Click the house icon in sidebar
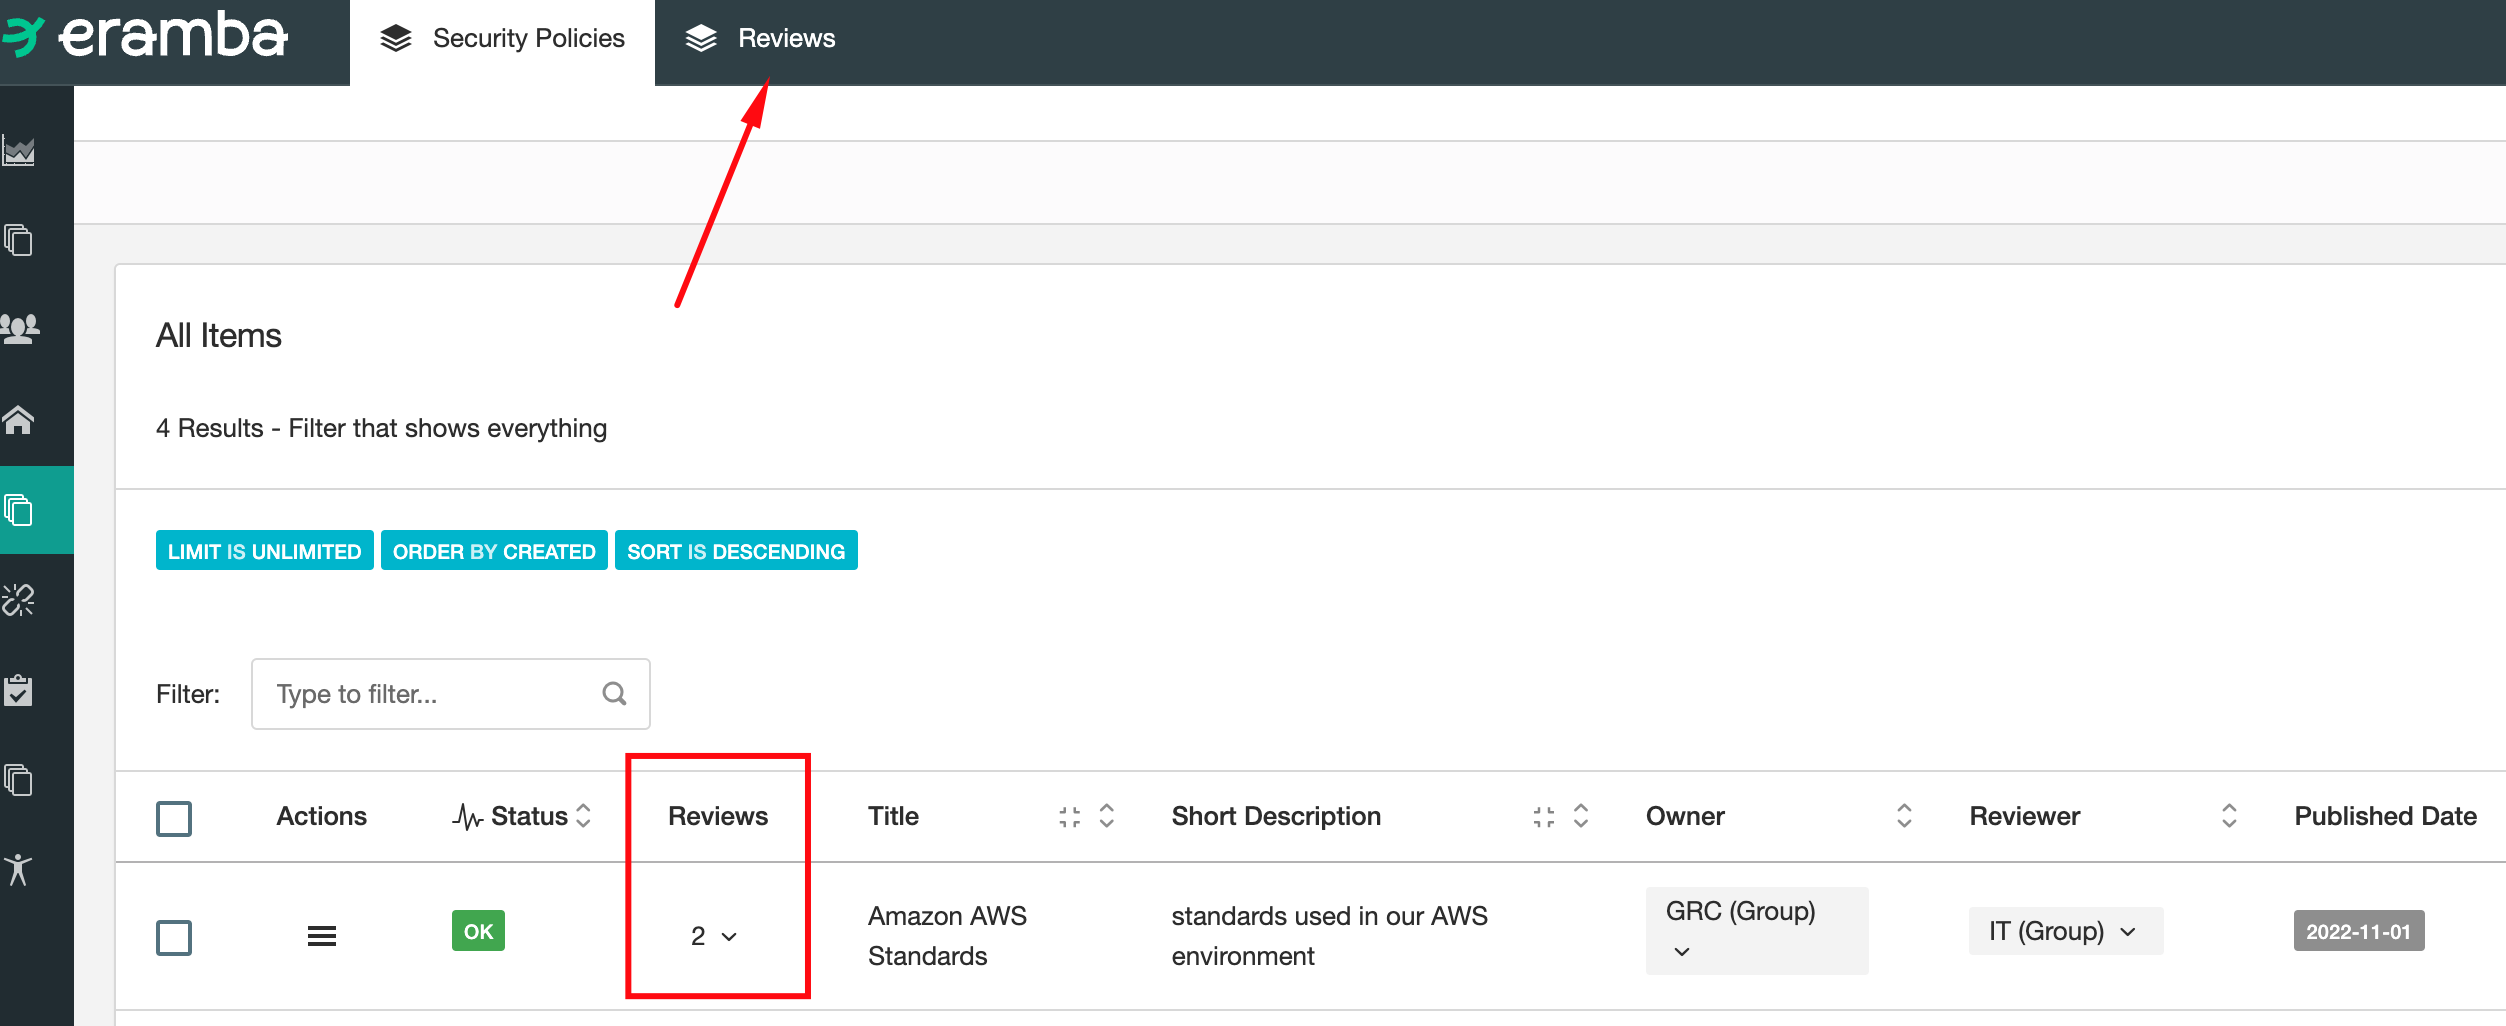 [19, 419]
